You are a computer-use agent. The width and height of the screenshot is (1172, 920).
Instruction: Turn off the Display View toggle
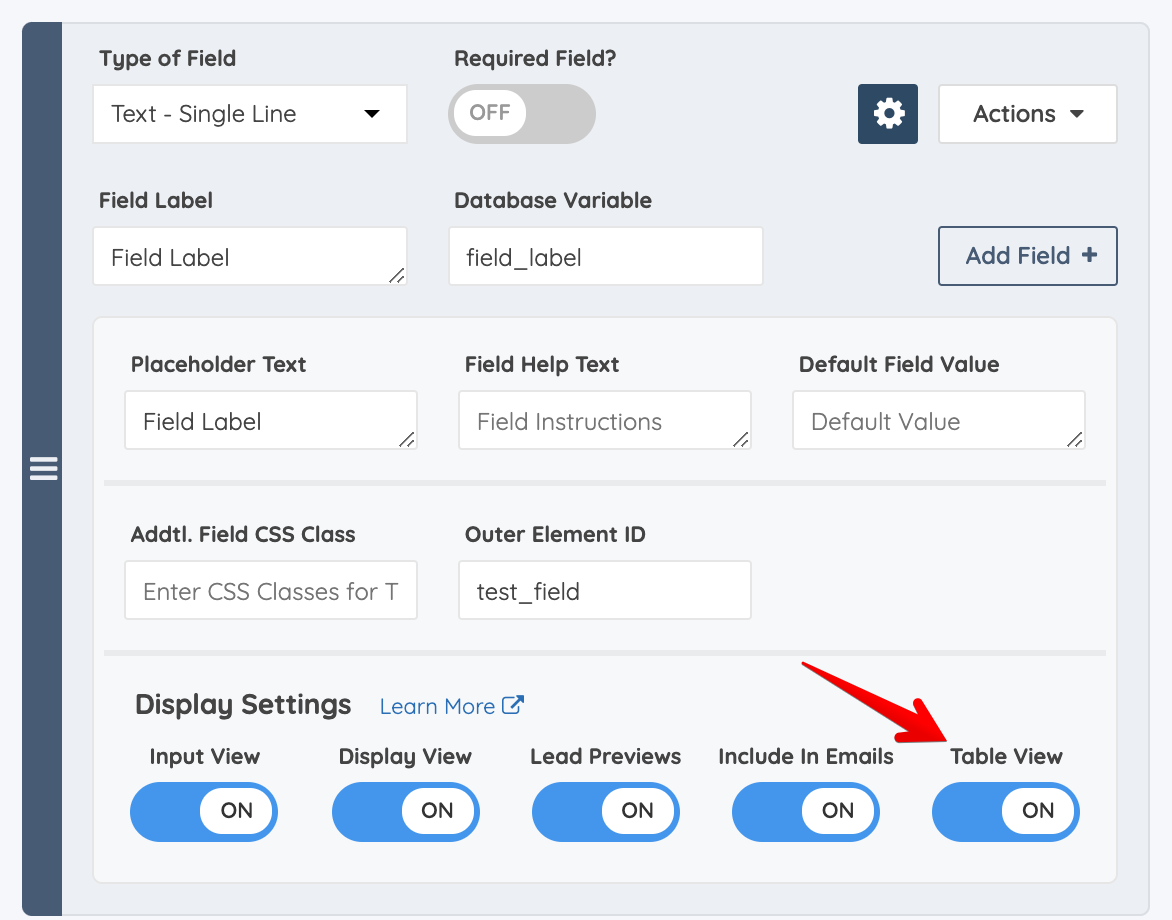coord(405,811)
